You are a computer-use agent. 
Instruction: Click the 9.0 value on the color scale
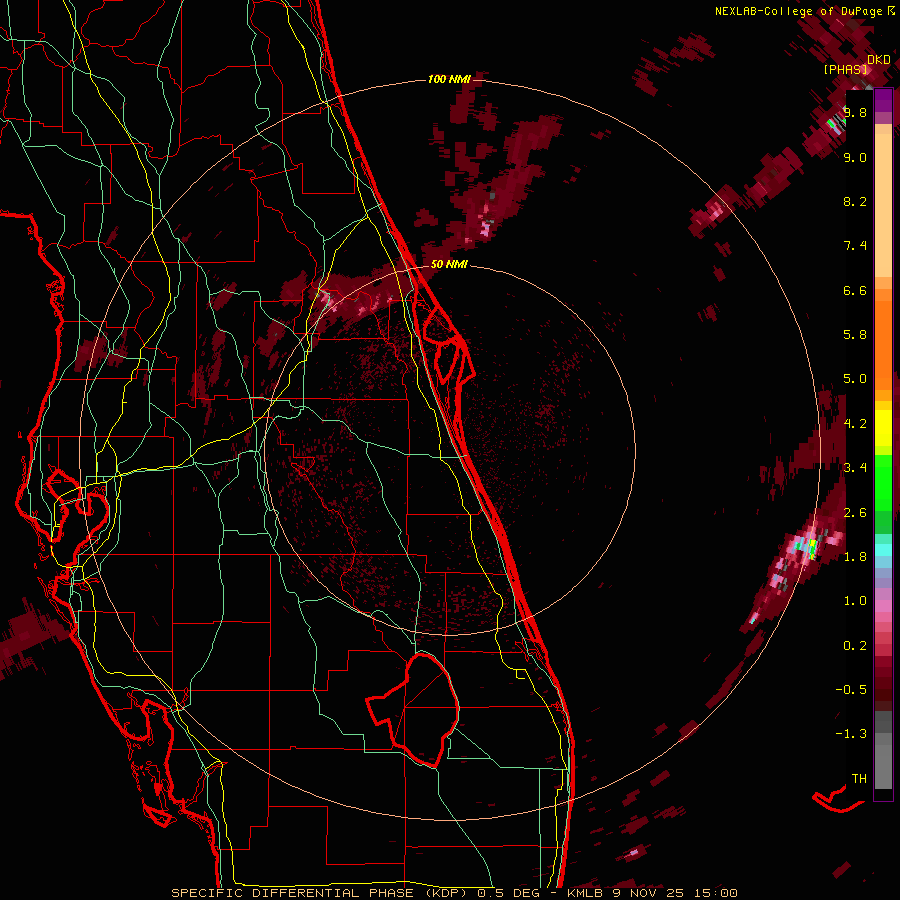click(855, 157)
